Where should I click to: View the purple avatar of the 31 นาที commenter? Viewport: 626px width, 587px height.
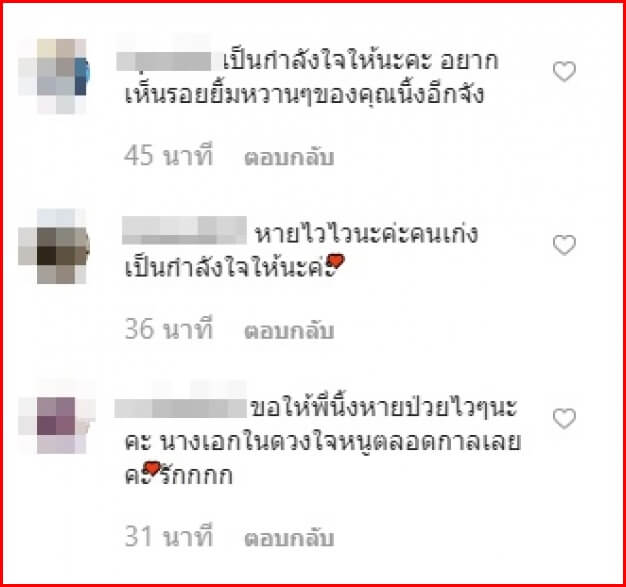click(x=56, y=425)
